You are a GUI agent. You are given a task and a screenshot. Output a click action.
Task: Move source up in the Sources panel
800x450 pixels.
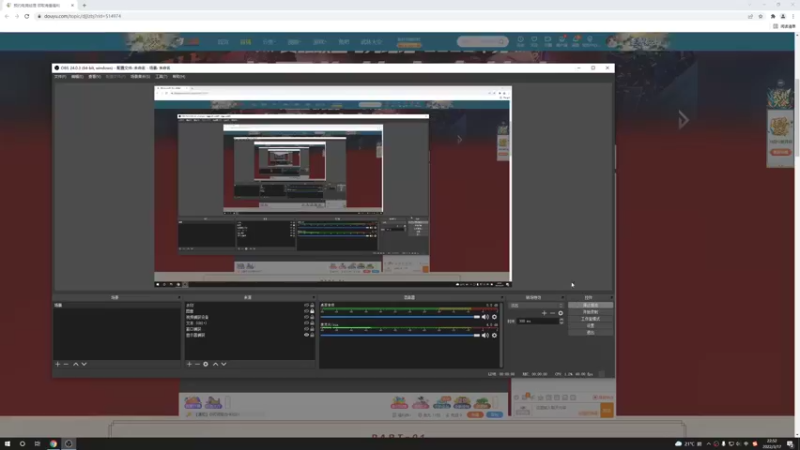[x=215, y=364]
